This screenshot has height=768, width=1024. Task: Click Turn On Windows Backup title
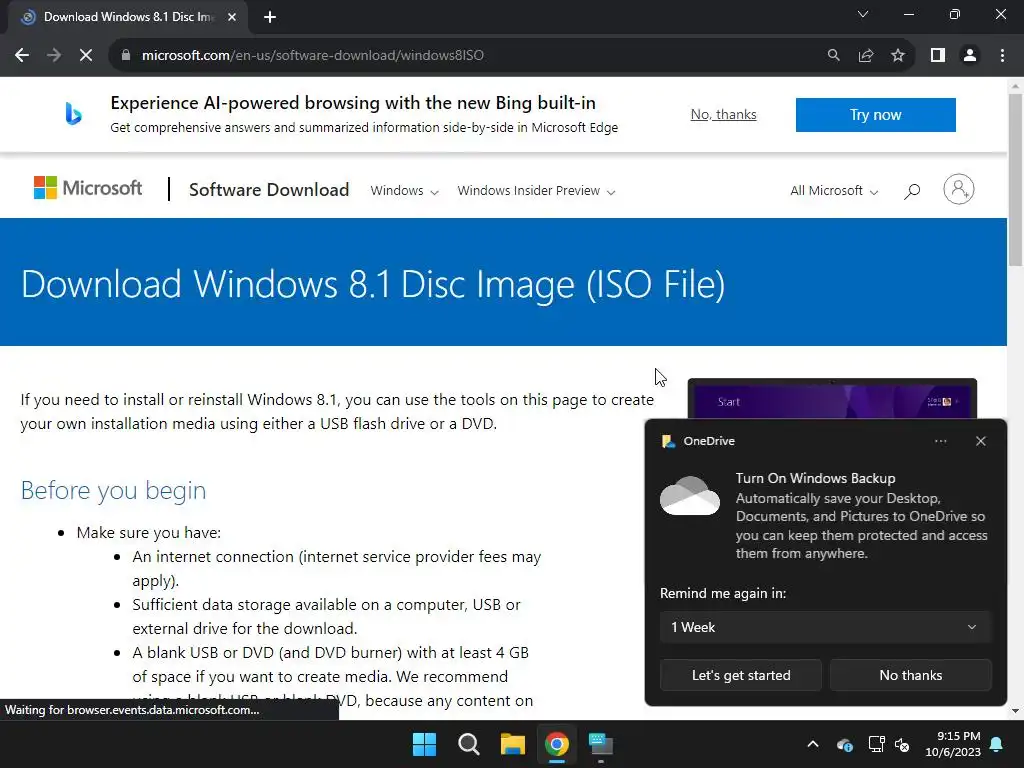[815, 478]
